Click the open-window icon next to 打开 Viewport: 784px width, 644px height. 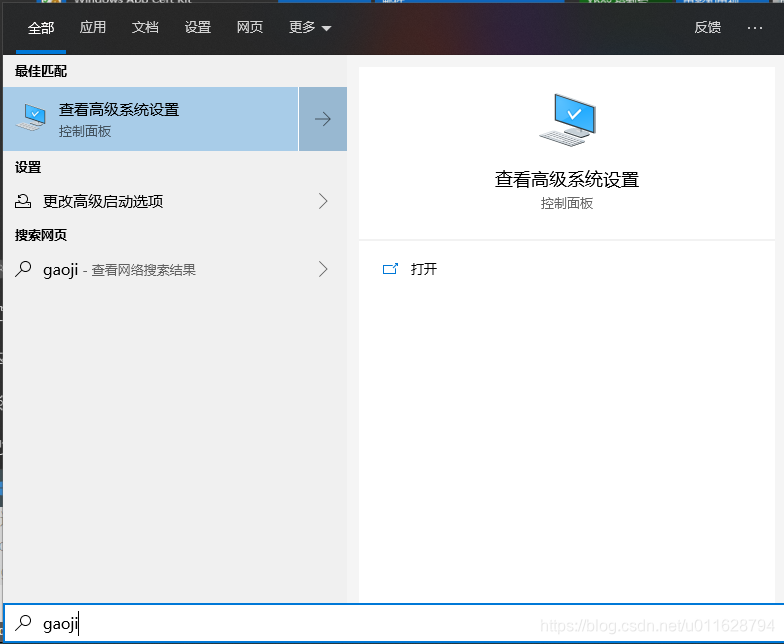click(390, 269)
